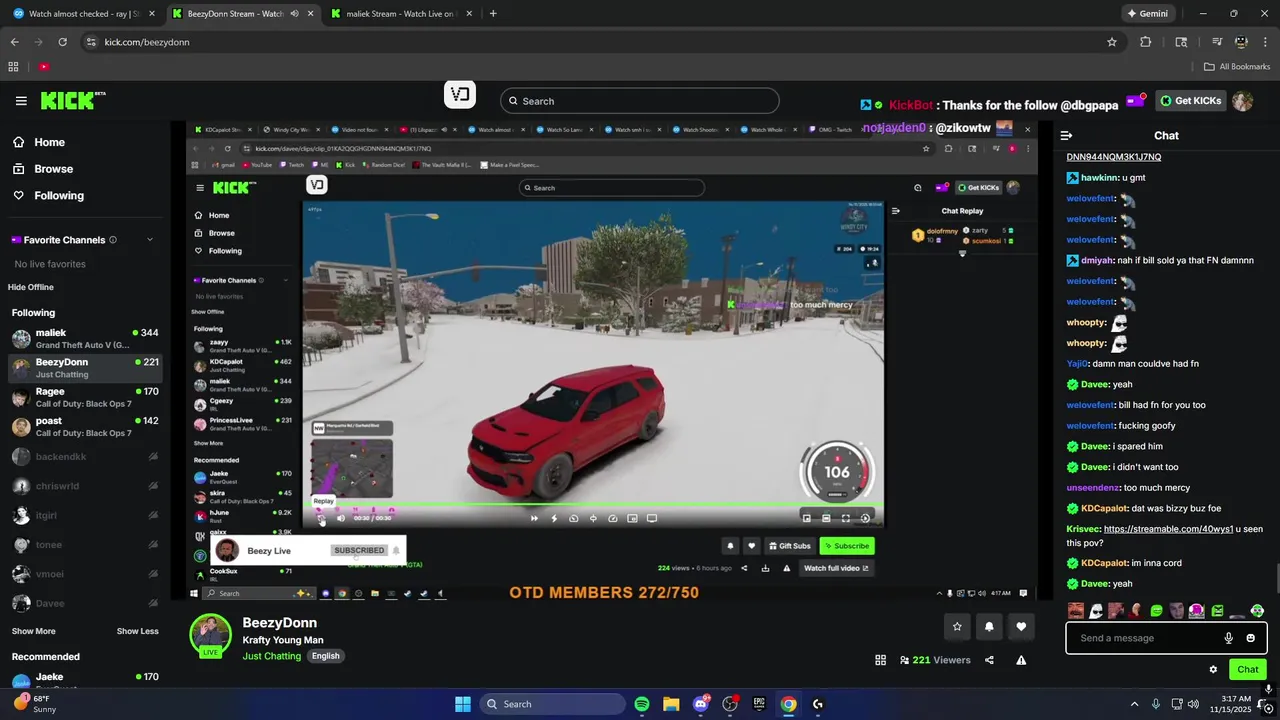Open Ragee channel in Following list
This screenshot has height=720, width=1280.
click(84, 397)
